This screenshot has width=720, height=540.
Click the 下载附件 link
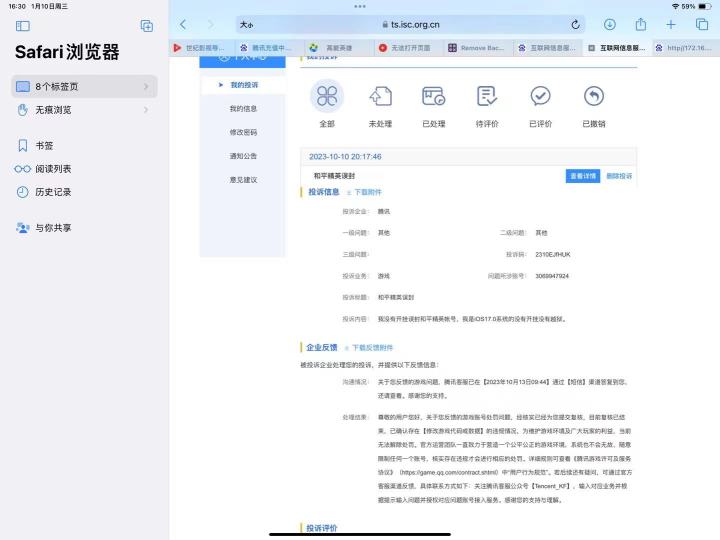coord(365,192)
